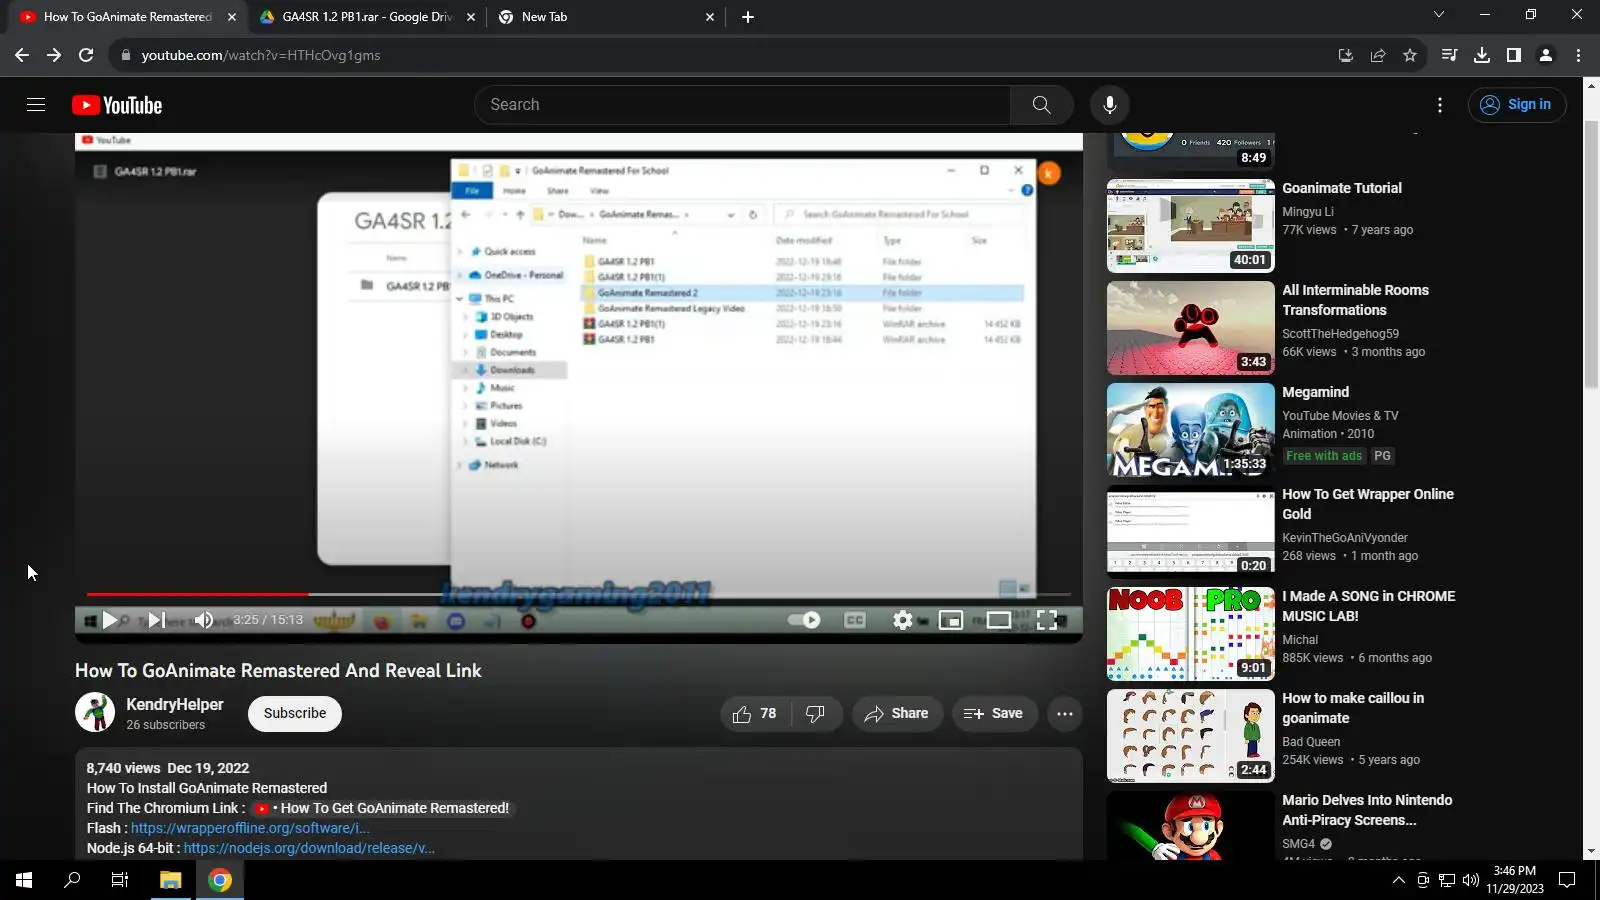This screenshot has width=1600, height=900.
Task: Open YouTube settings three-dot menu beside Sign in
Action: tap(1440, 105)
